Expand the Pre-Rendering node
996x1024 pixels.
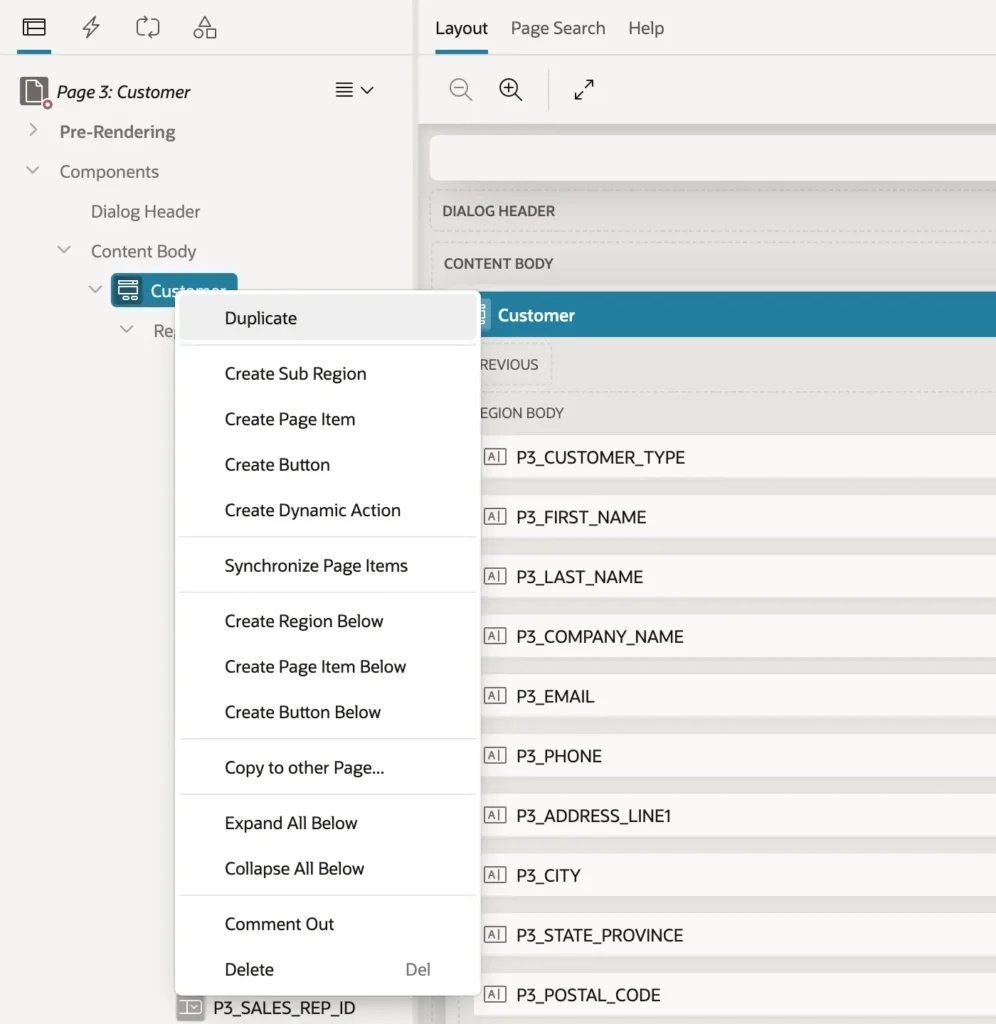pyautogui.click(x=33, y=130)
